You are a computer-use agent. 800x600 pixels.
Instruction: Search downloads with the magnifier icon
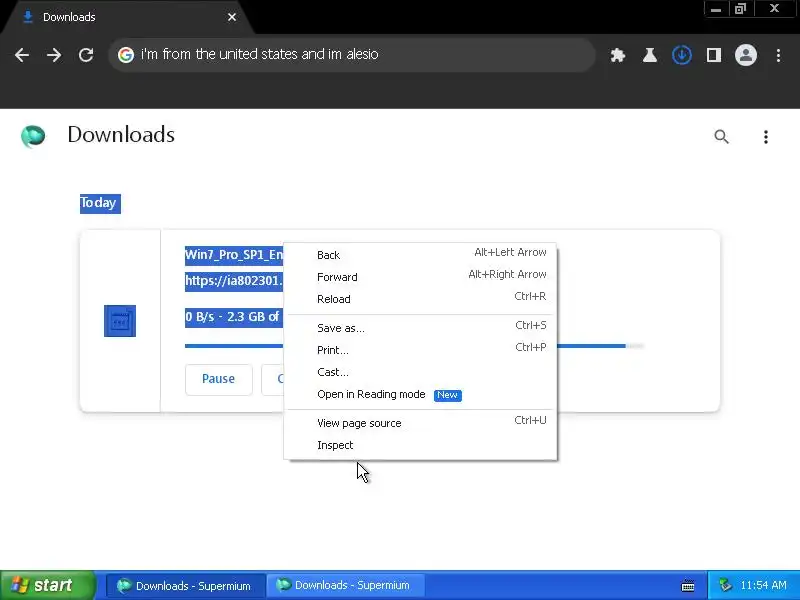click(x=721, y=136)
